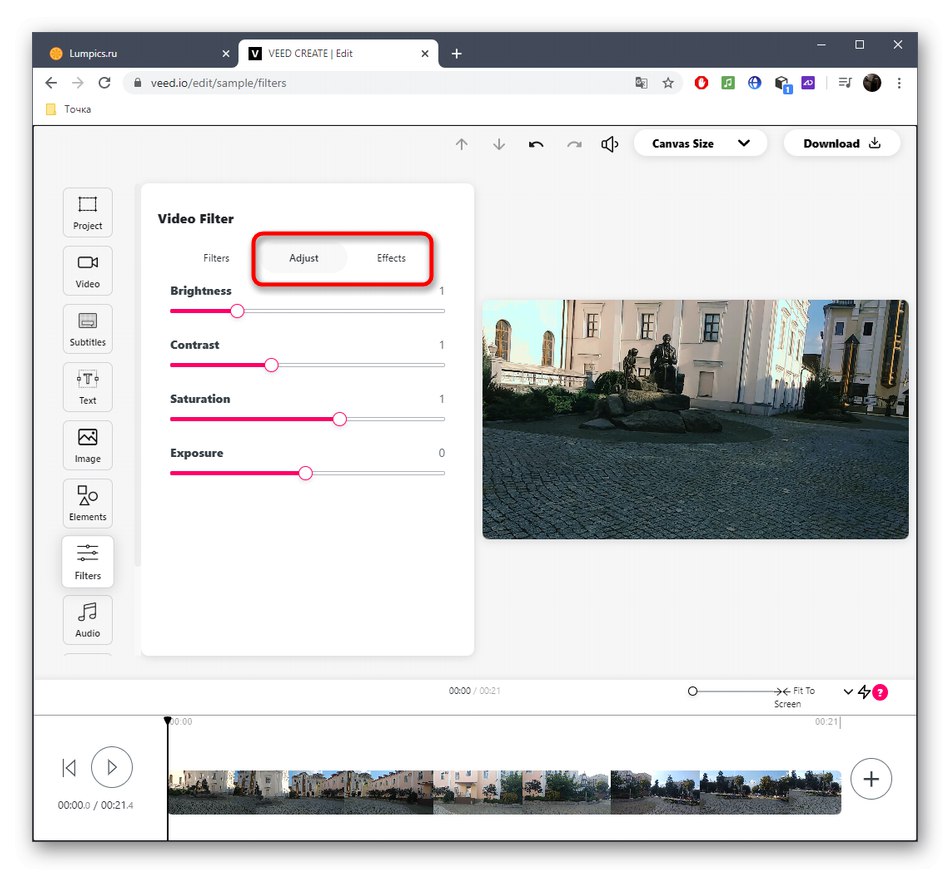Go back in browser history
950x874 pixels.
point(51,82)
